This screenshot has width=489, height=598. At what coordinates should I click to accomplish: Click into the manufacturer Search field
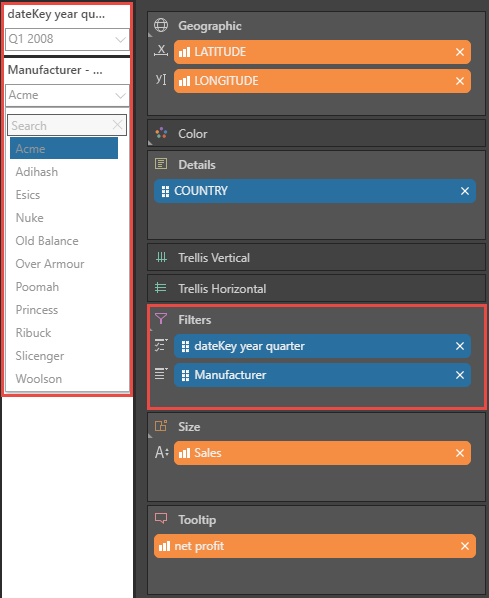[x=60, y=125]
